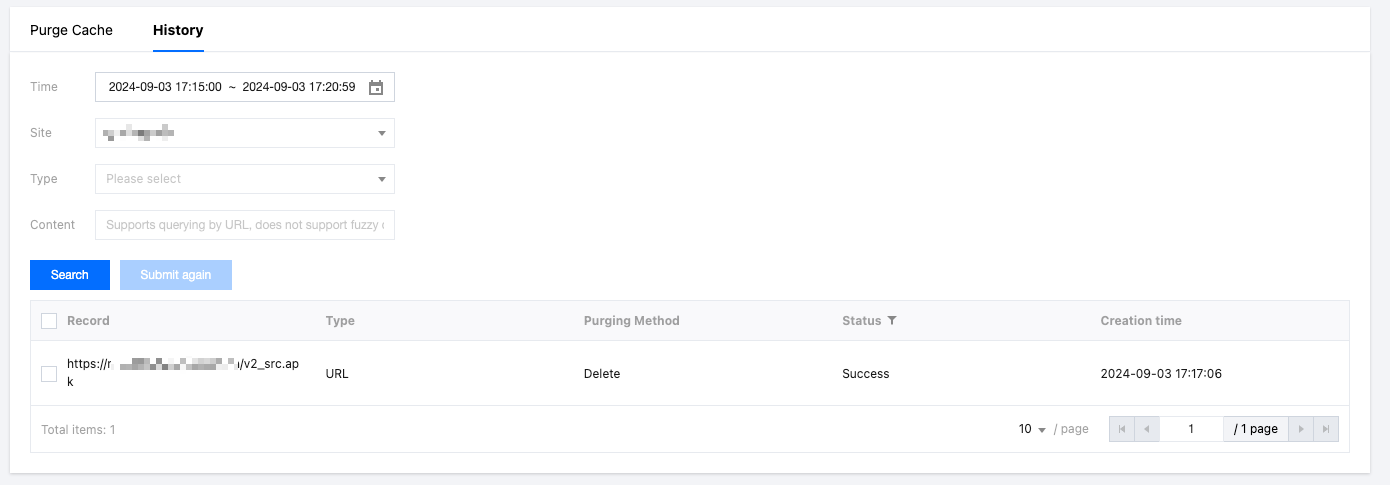Focus the Content URL query field
The width and height of the screenshot is (1390, 485).
click(245, 225)
